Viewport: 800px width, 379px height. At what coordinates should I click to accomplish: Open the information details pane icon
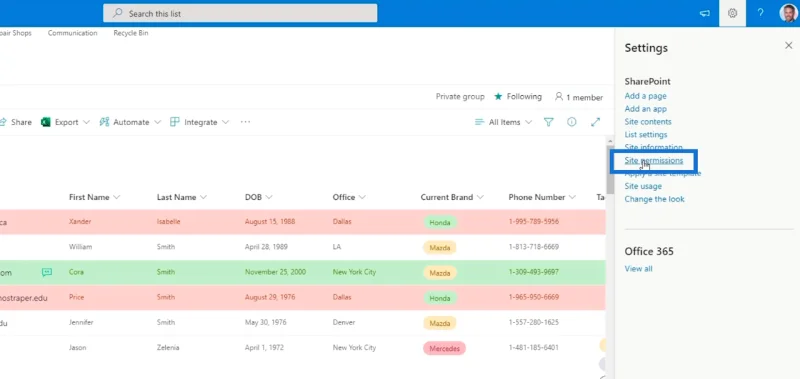(x=572, y=122)
